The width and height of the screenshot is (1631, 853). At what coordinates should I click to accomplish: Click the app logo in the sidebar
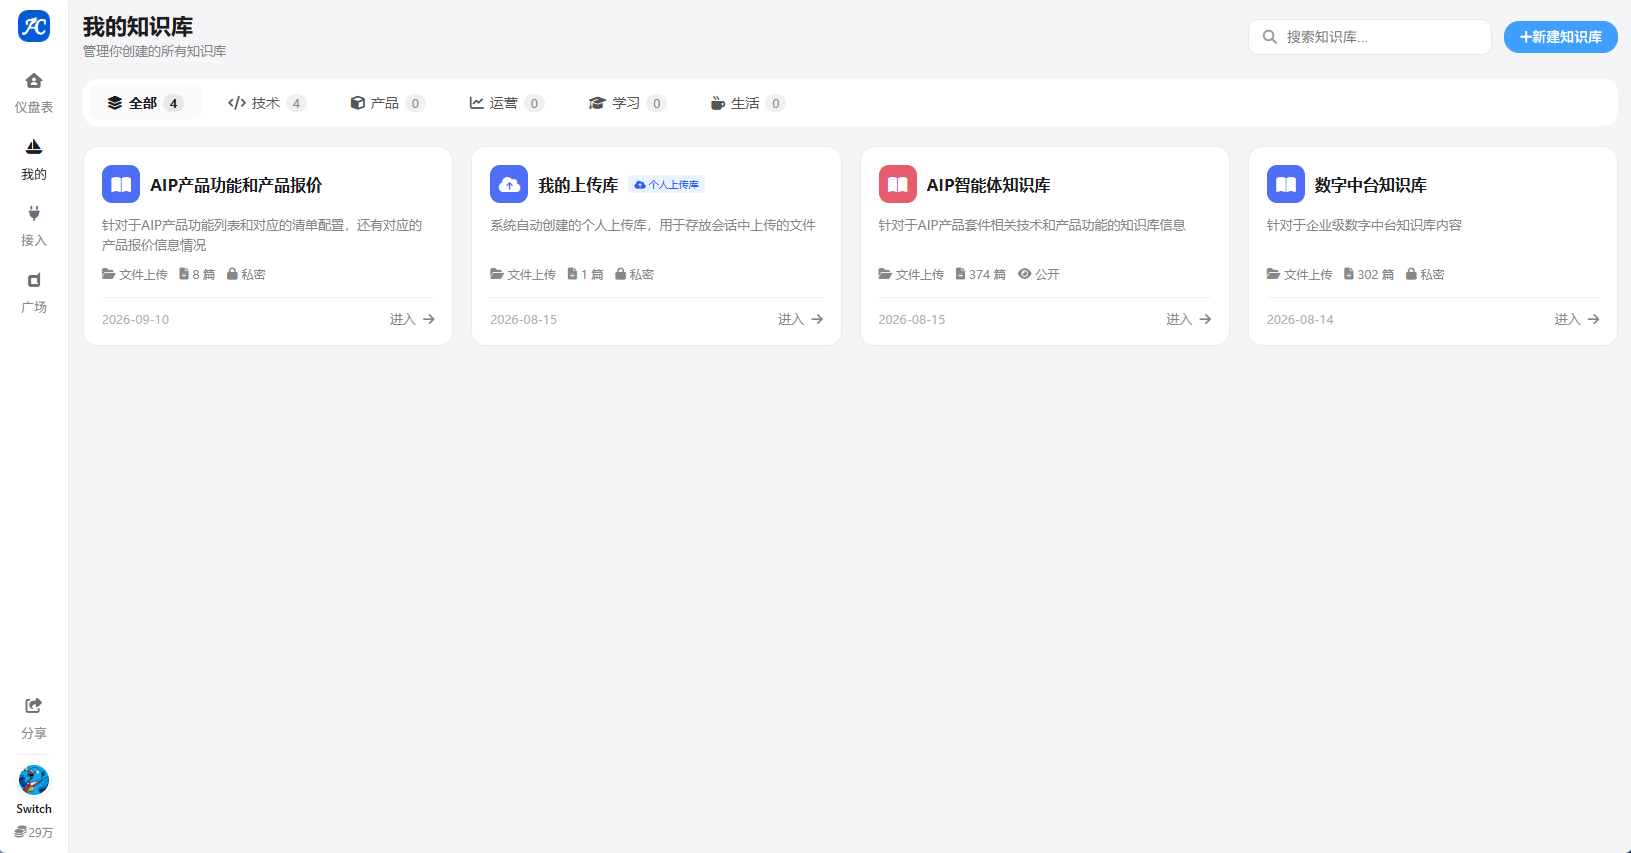click(34, 27)
